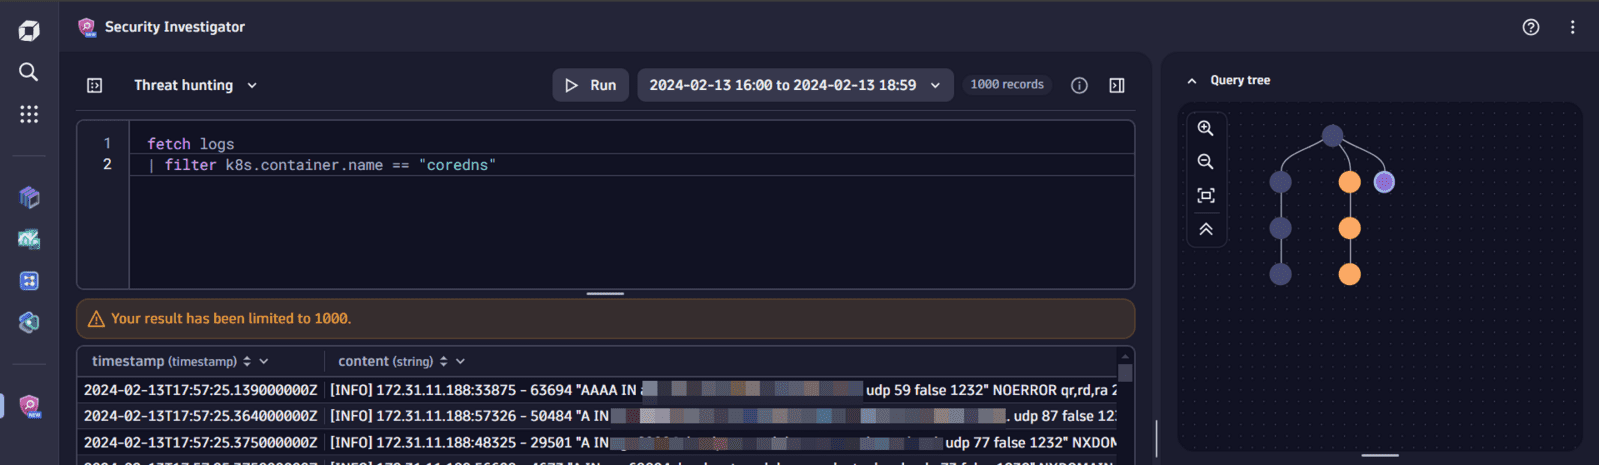Viewport: 1599px width, 465px height.
Task: Toggle the right query tree panel
Action: click(x=1117, y=85)
